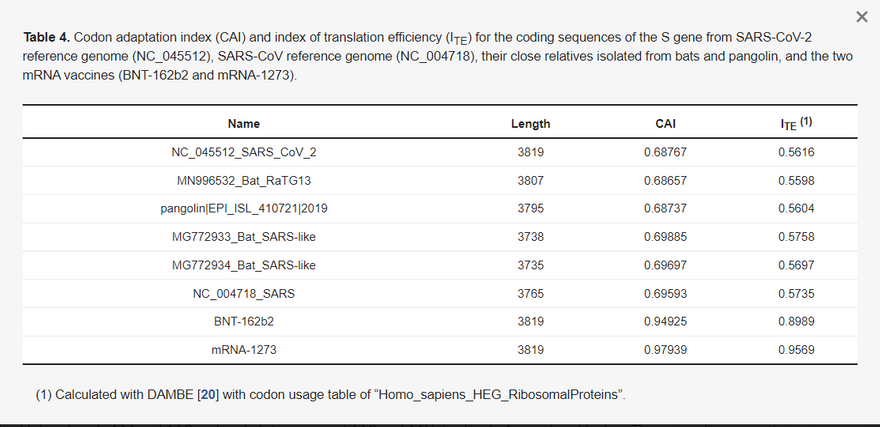
Task: Click the bold Table 4. caption label
Action: 47,38
